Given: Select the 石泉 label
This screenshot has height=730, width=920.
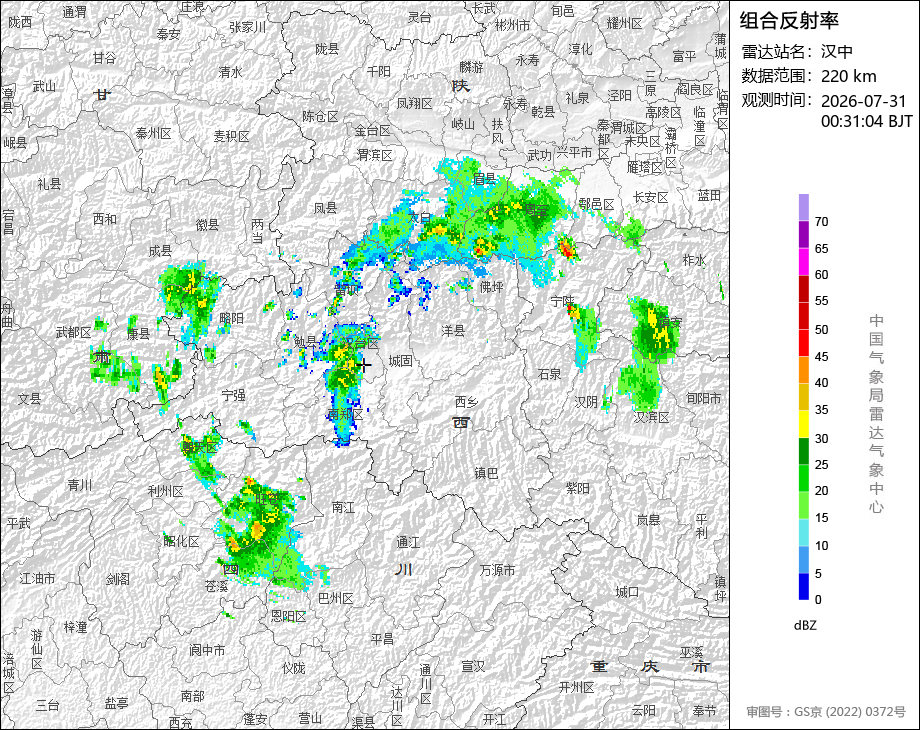Looking at the screenshot, I should 550,374.
